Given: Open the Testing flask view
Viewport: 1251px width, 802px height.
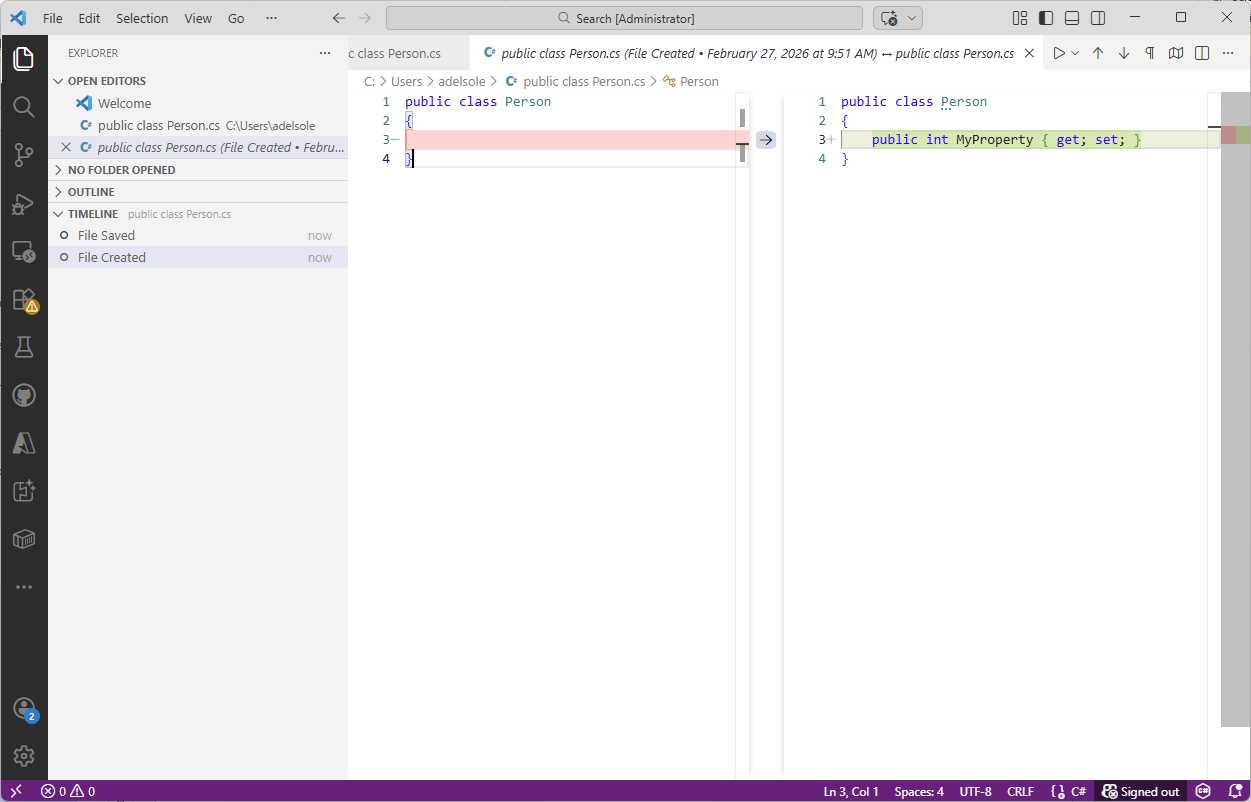Looking at the screenshot, I should (x=24, y=347).
